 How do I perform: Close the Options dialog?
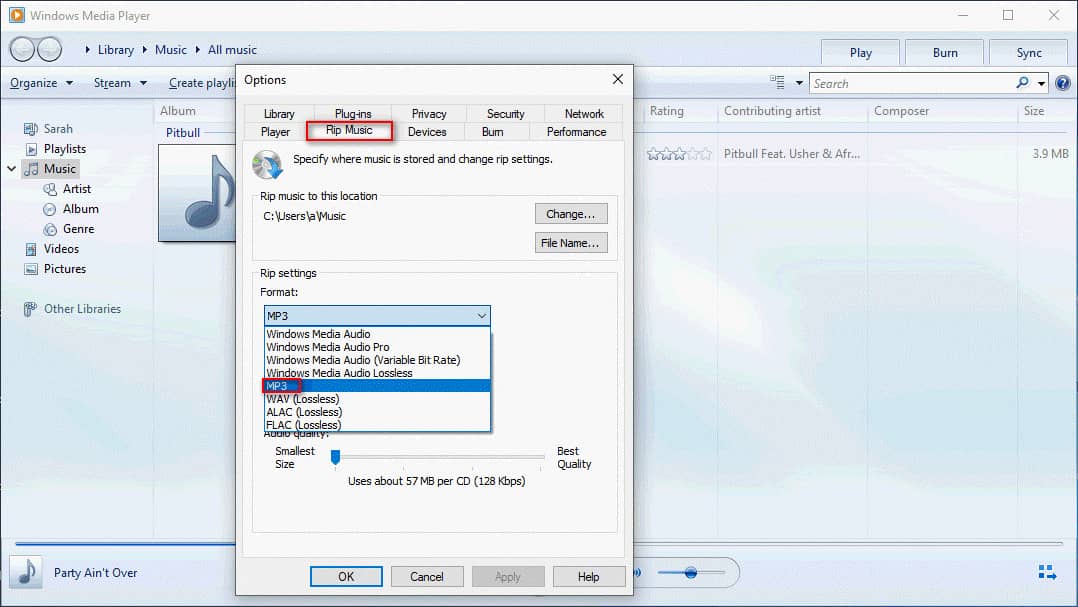(617, 79)
